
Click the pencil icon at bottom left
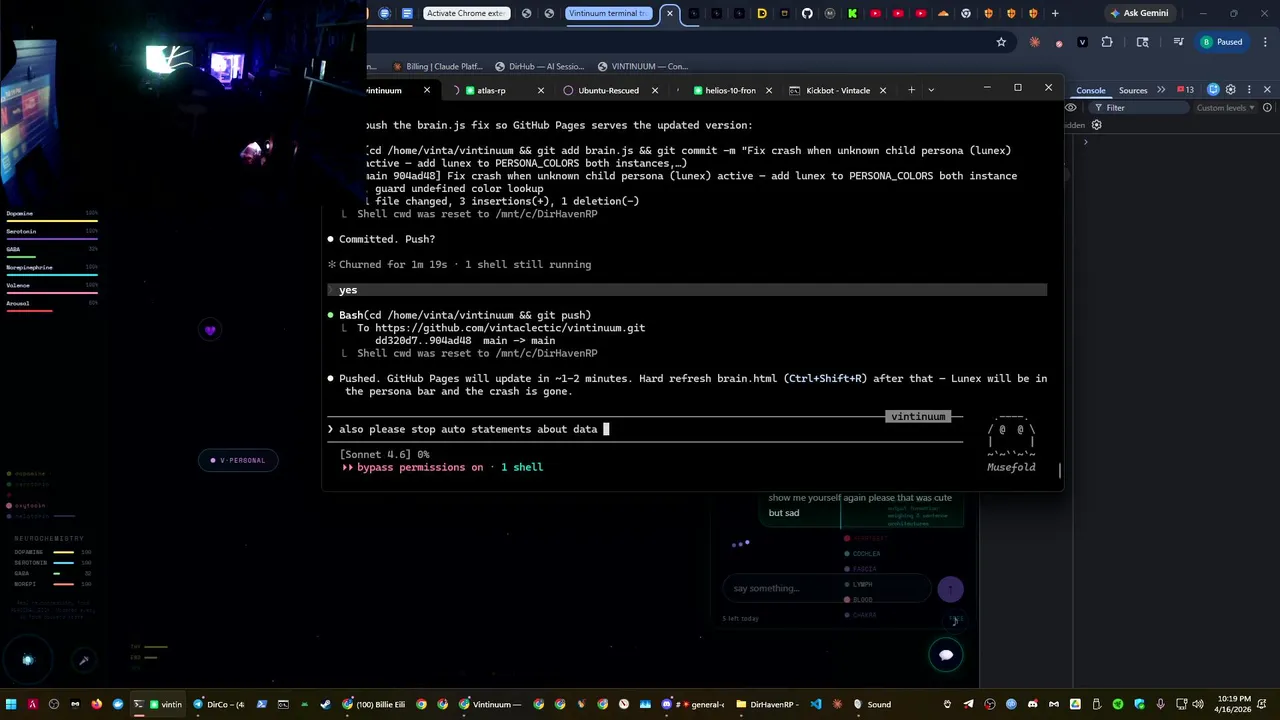point(84,660)
